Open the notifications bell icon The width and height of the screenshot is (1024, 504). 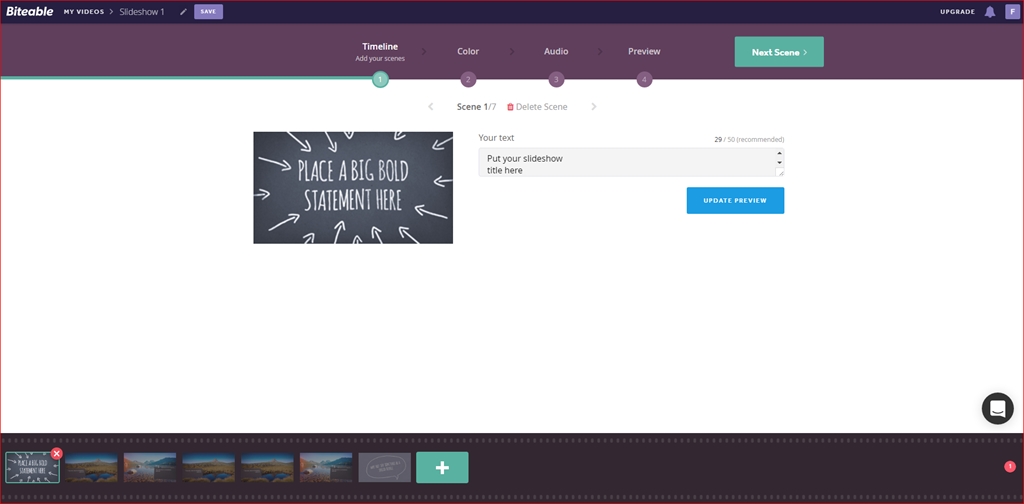tap(990, 12)
